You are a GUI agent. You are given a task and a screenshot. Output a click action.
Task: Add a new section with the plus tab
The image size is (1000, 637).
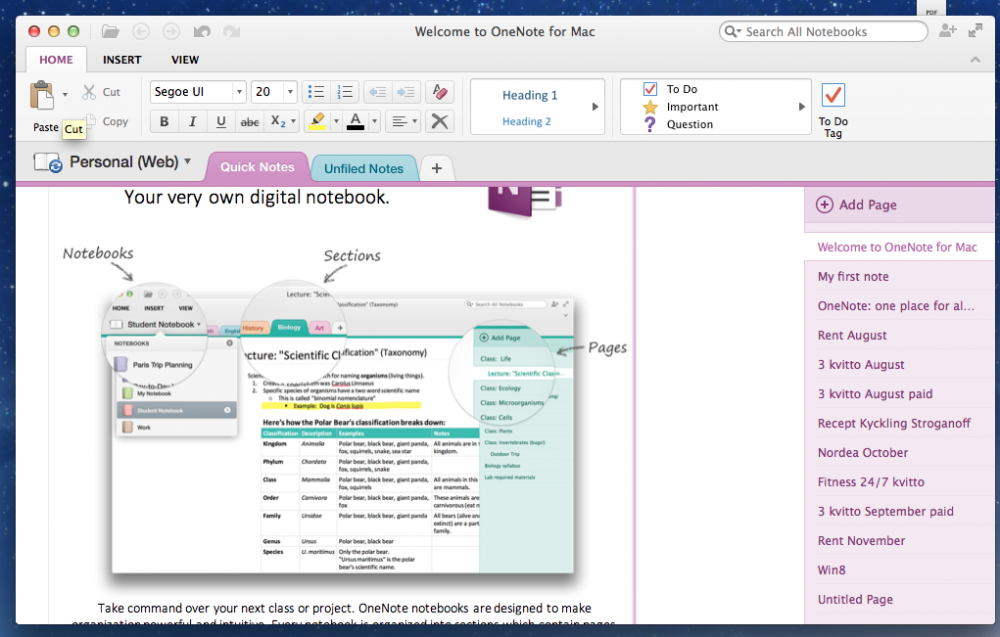437,168
